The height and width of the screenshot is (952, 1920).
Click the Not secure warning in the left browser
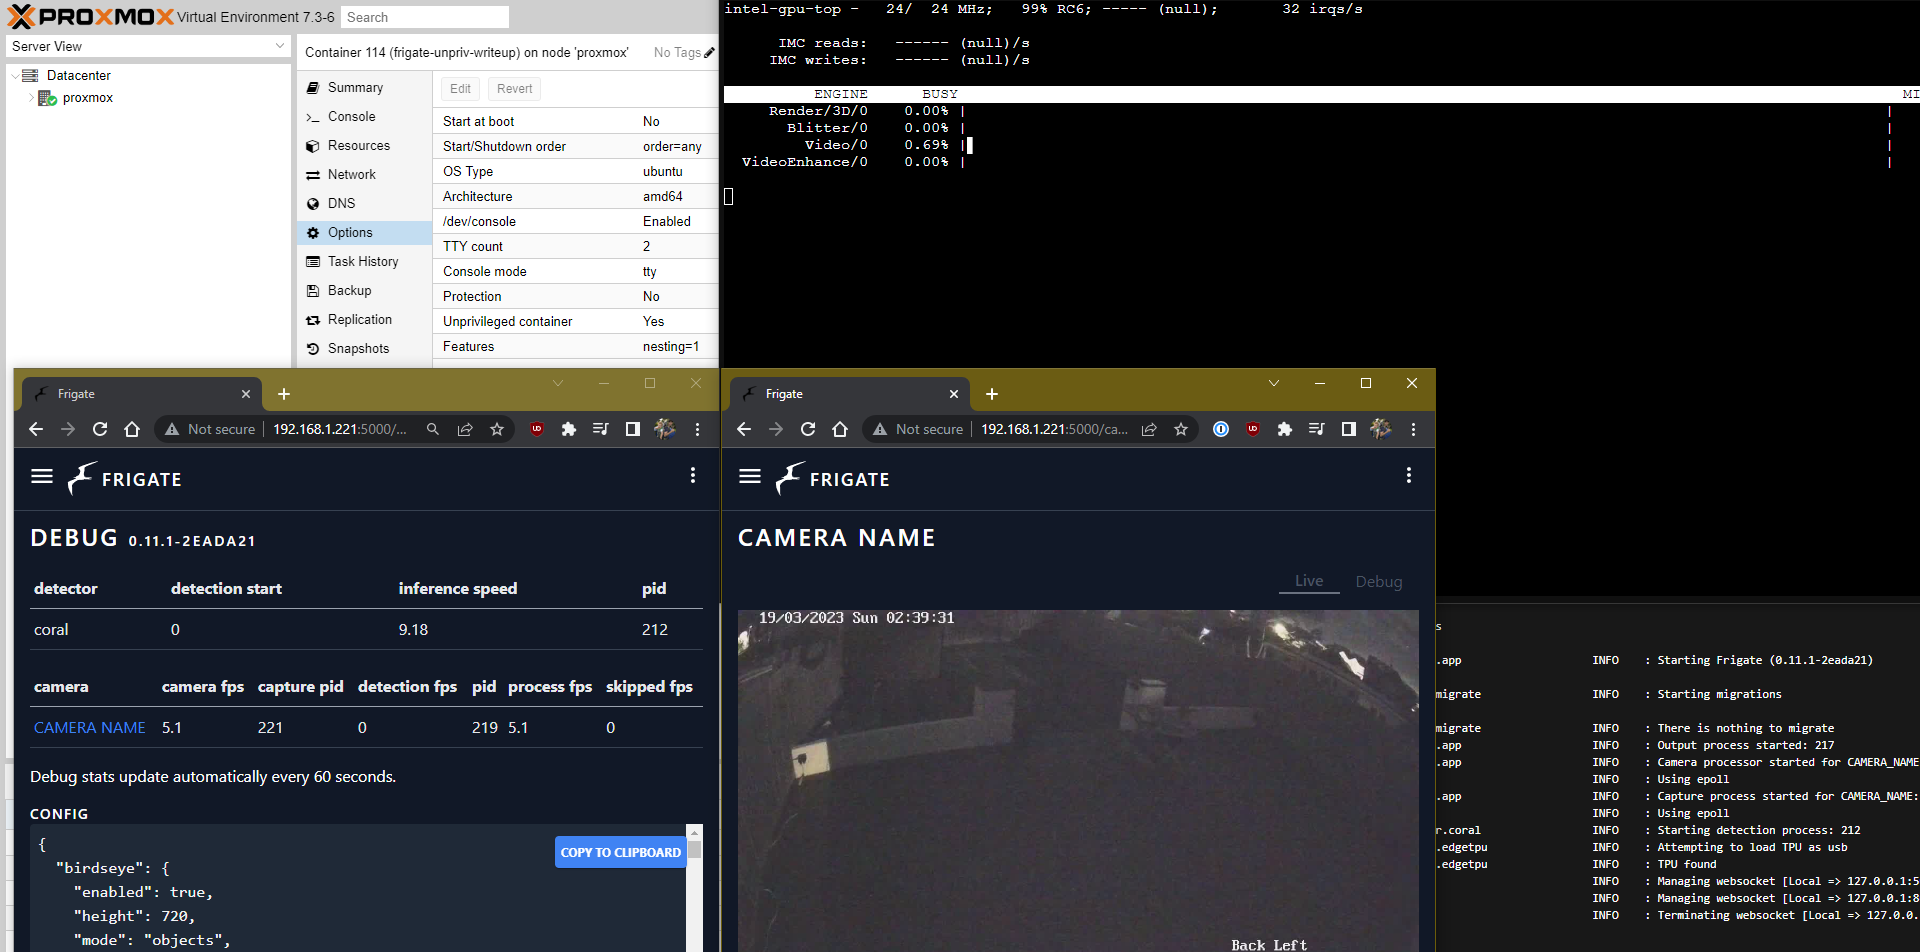point(210,429)
